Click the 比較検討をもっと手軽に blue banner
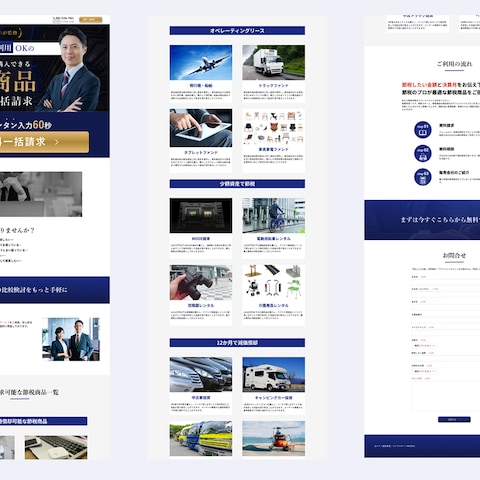This screenshot has height=480, width=480. tap(55, 290)
